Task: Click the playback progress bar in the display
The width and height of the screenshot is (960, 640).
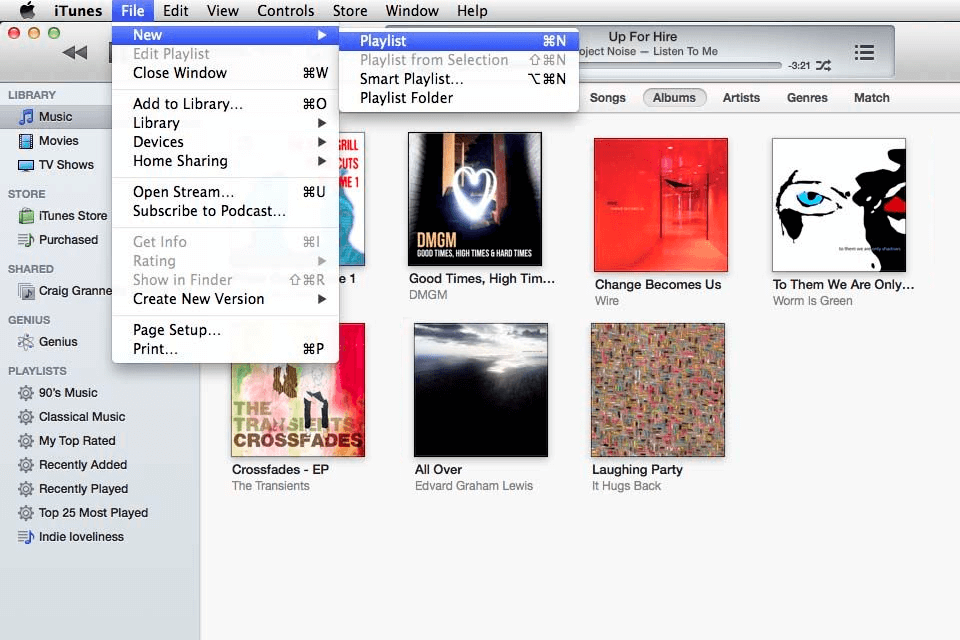Action: click(x=690, y=66)
